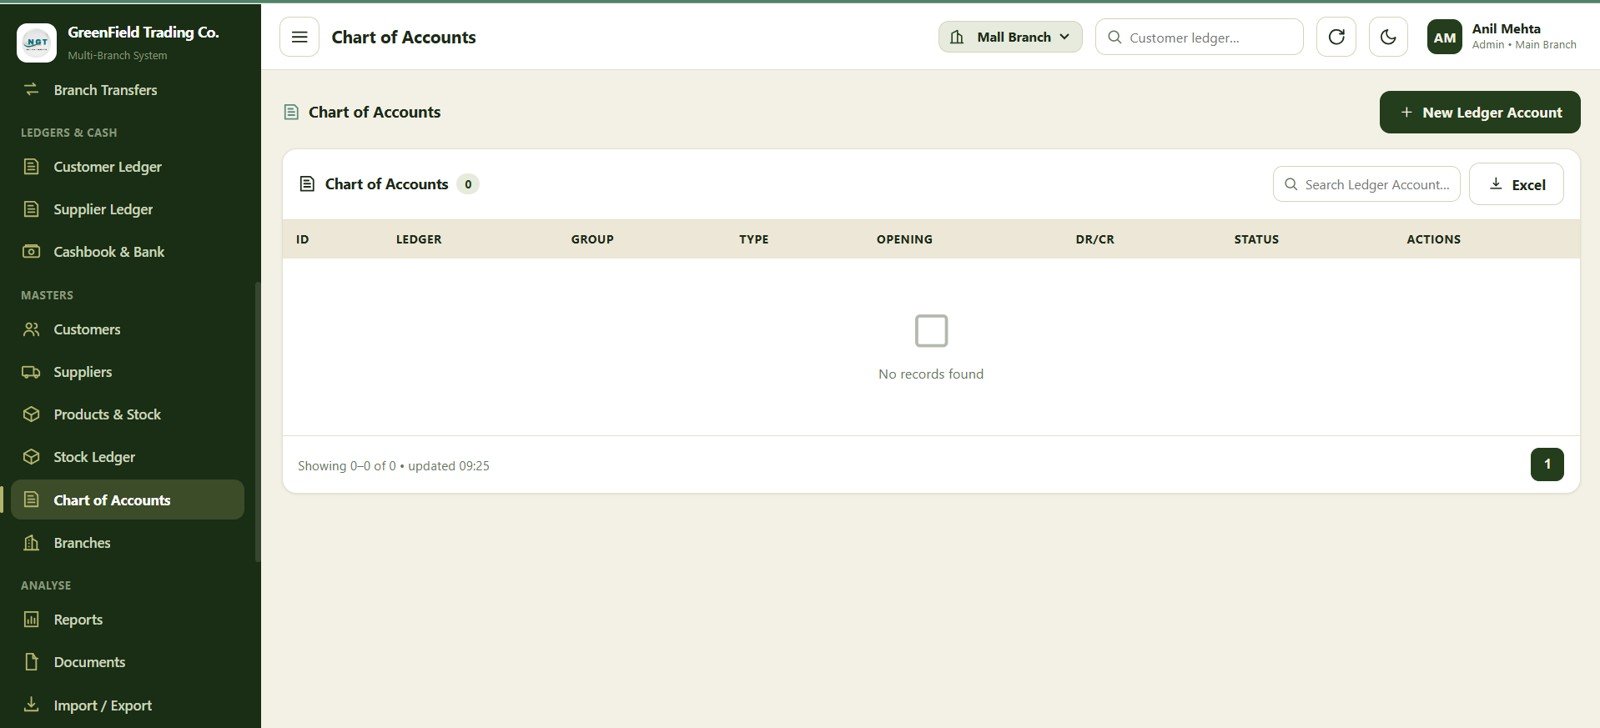This screenshot has height=728, width=1600.
Task: Click the Chart of Accounts sidebar icon
Action: pos(31,499)
